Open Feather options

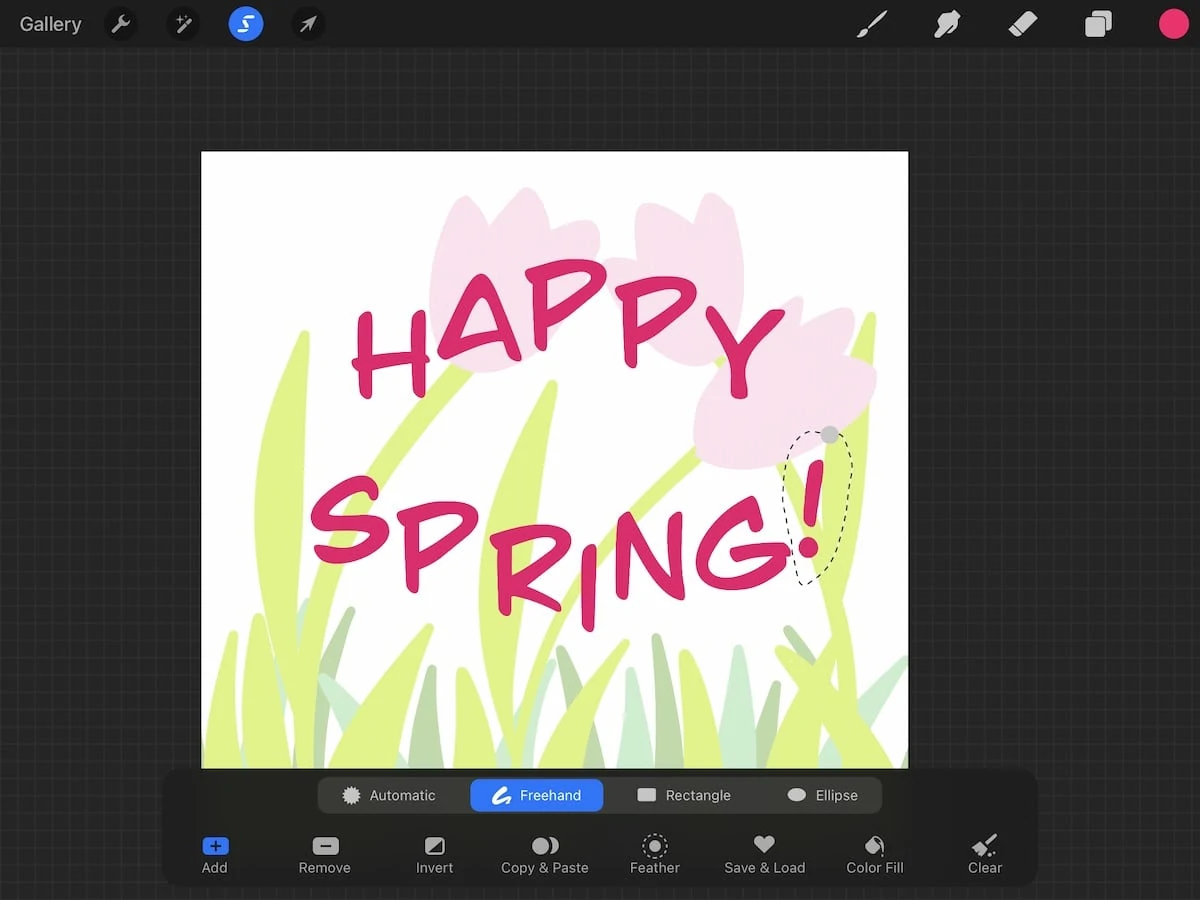pos(655,856)
